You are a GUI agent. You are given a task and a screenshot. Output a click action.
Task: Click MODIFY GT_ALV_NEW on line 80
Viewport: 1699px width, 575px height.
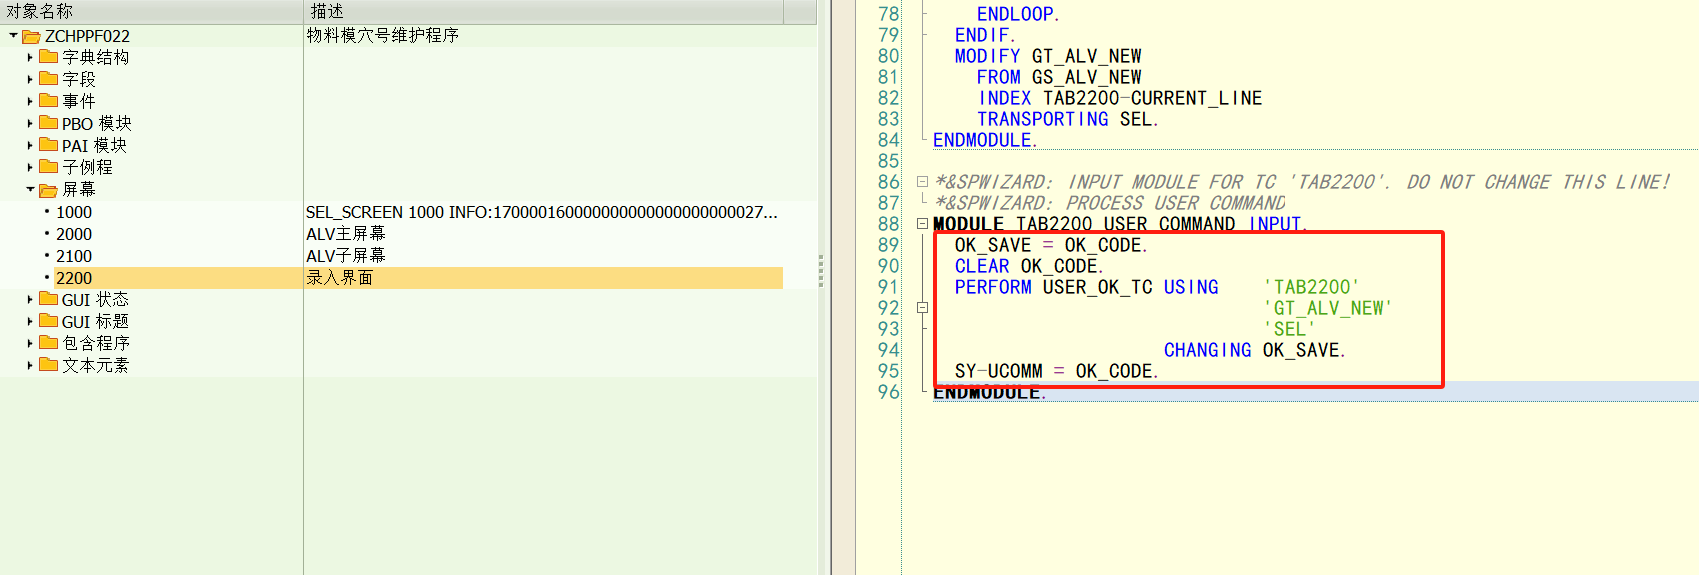click(x=1047, y=56)
